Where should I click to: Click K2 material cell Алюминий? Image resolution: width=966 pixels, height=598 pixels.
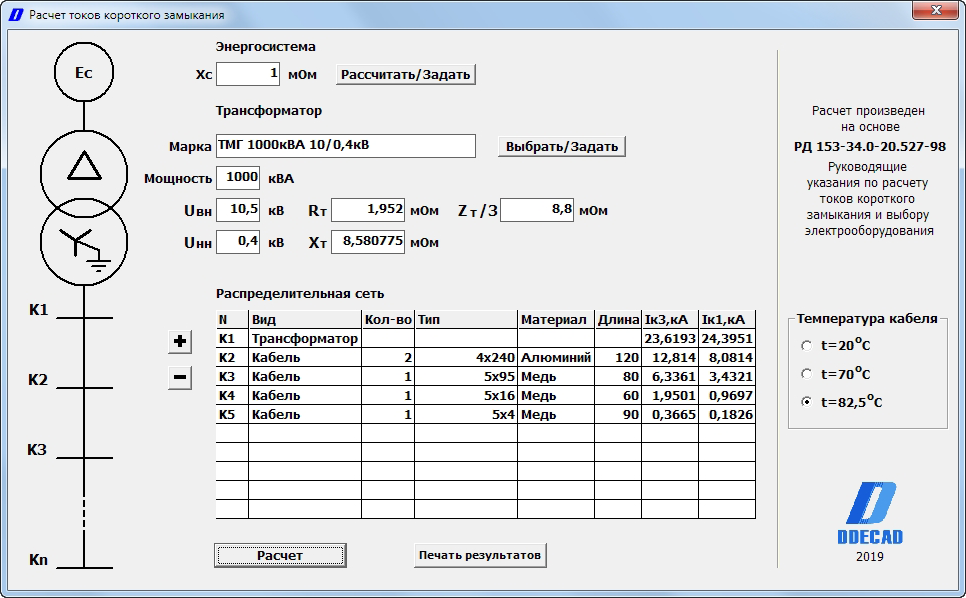click(556, 357)
